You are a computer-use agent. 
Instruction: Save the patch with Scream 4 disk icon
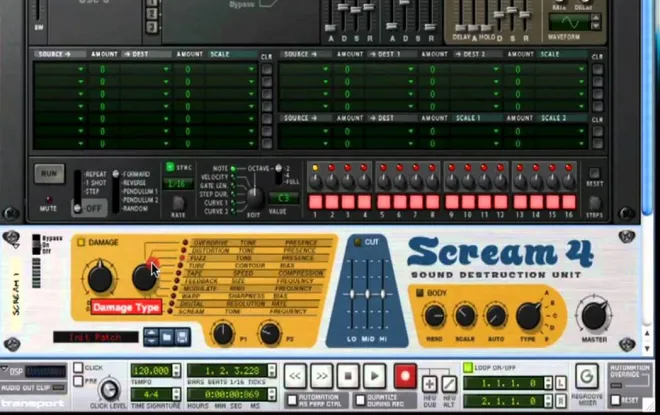tap(182, 337)
